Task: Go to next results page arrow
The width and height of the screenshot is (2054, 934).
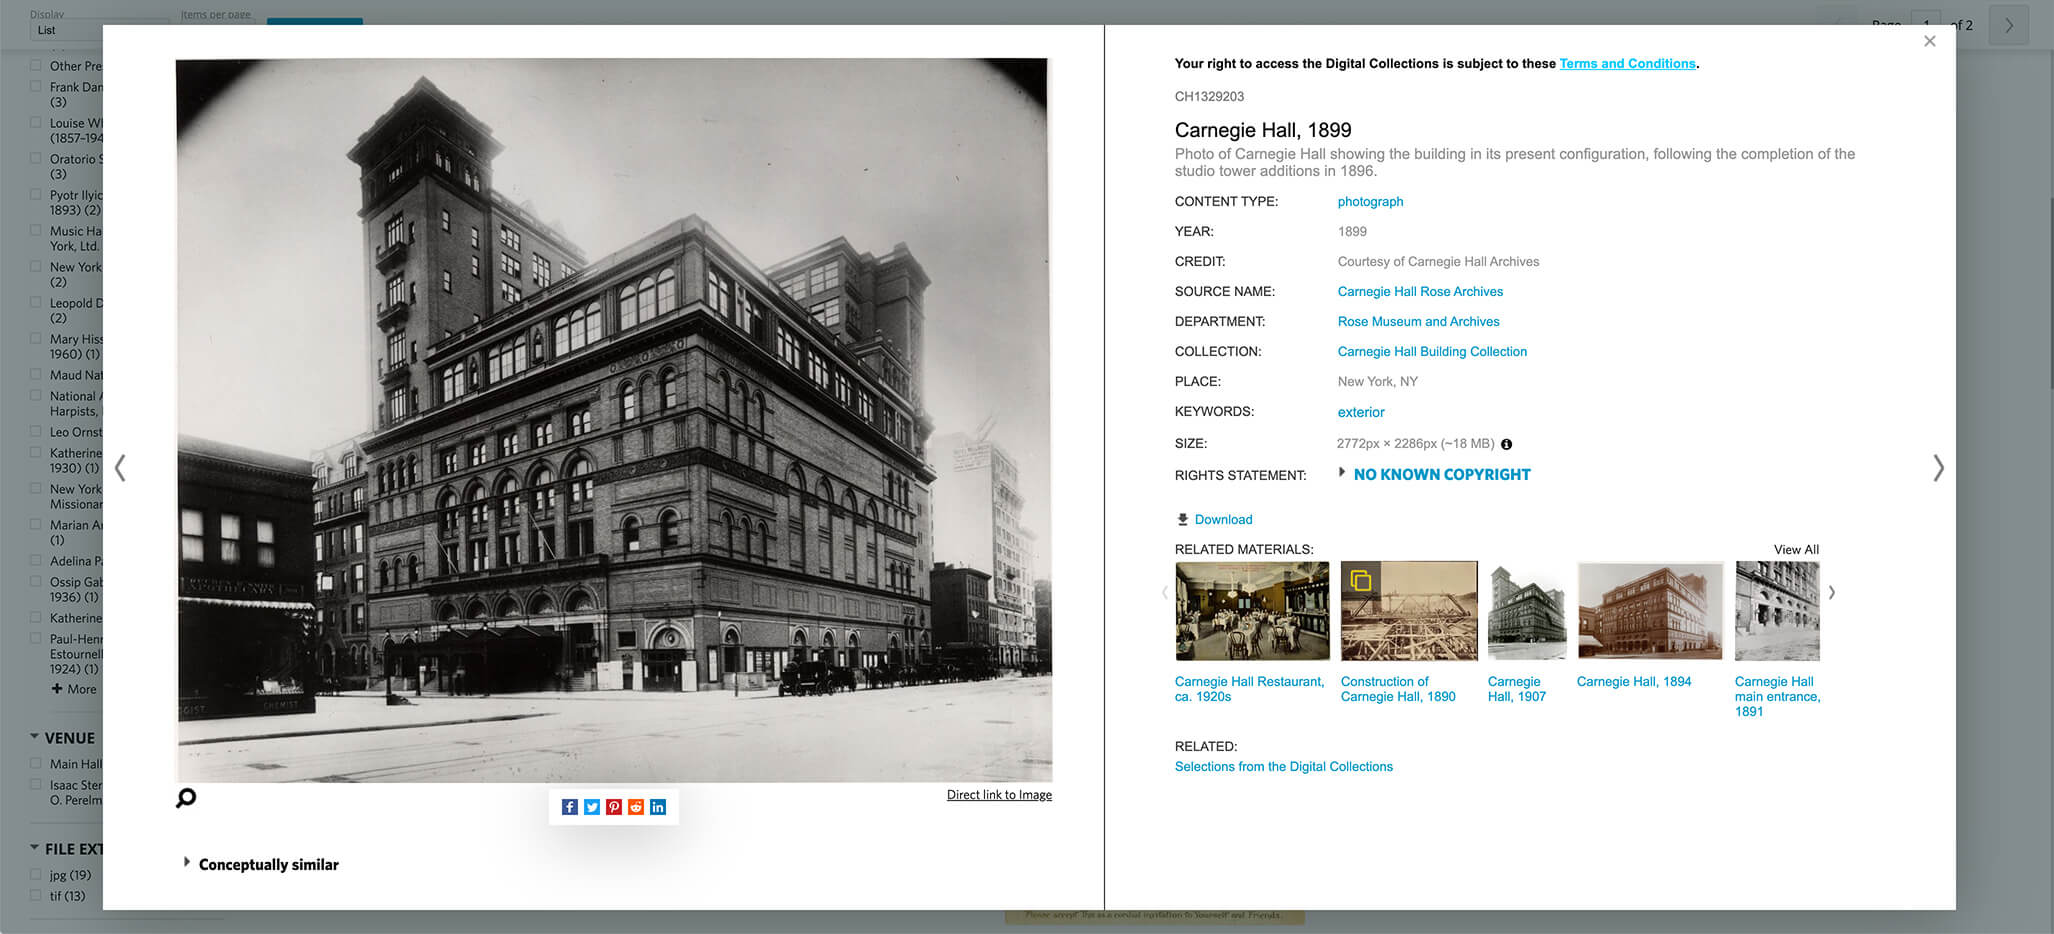Action: point(2009,26)
